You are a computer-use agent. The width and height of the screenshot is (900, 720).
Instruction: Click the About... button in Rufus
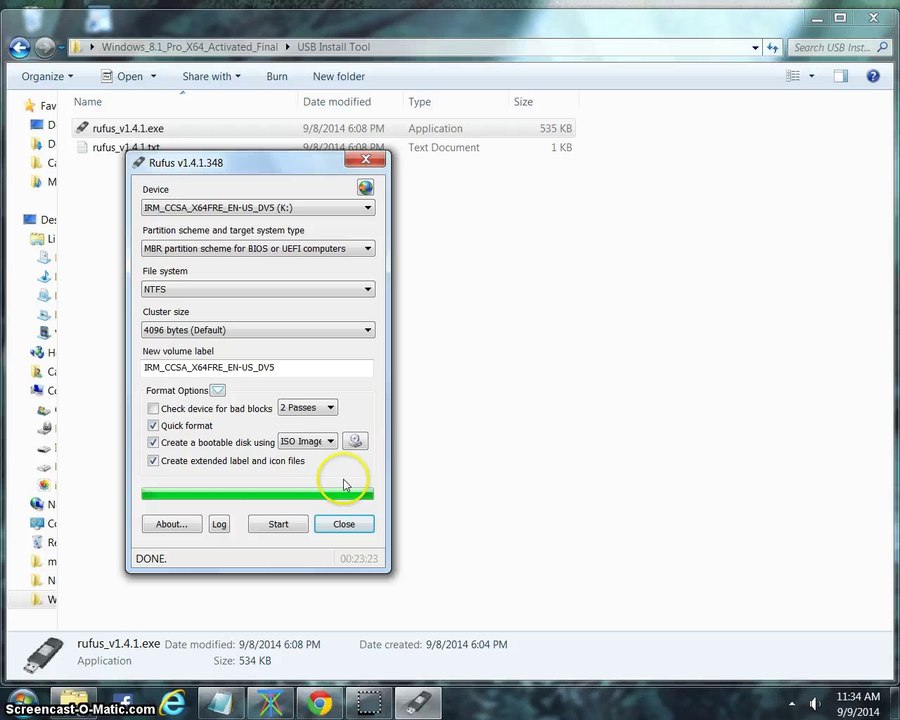coord(172,524)
